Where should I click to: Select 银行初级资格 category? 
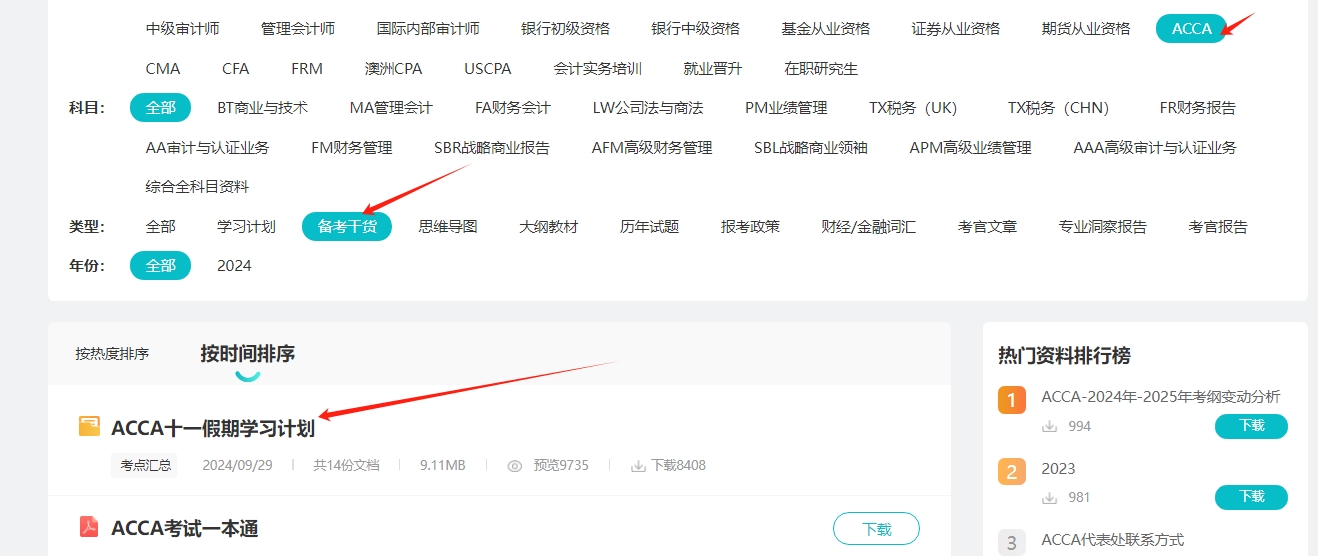pyautogui.click(x=565, y=29)
